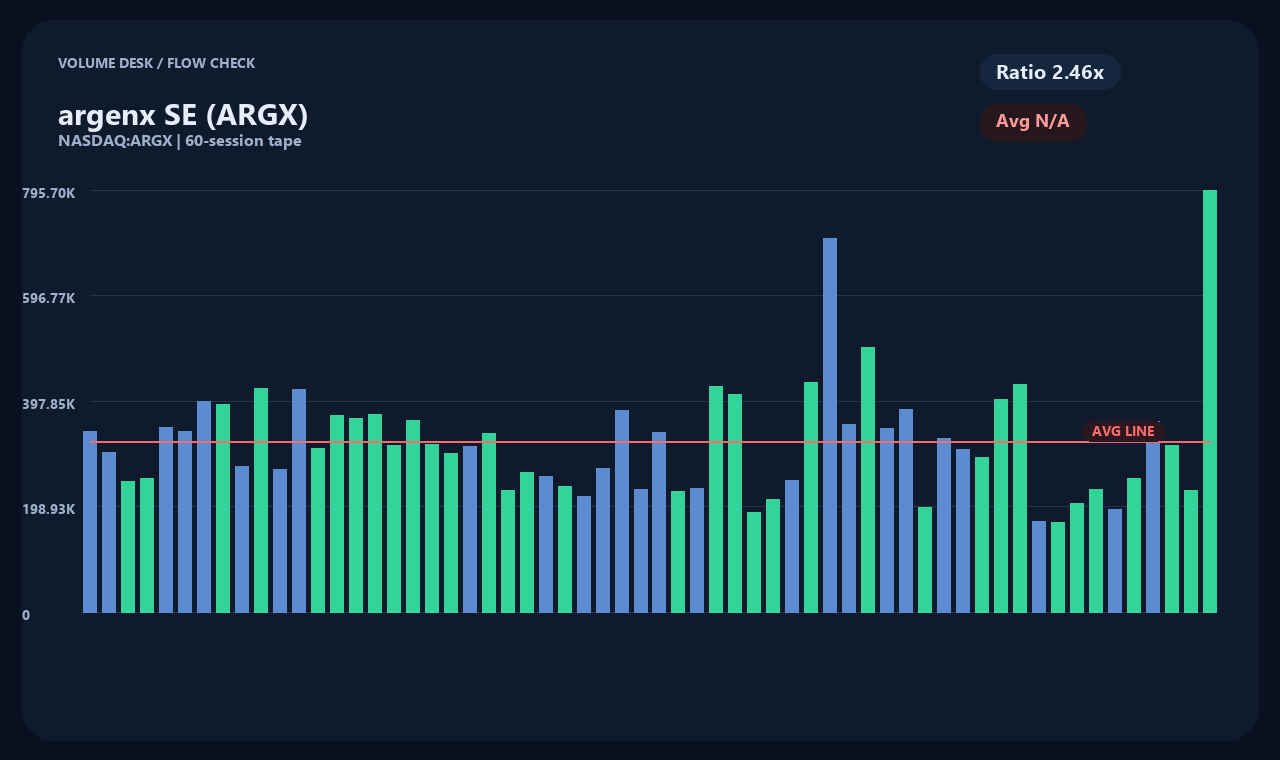This screenshot has height=760, width=1280.
Task: Click the argenx SE (ARGX) title
Action: (x=183, y=115)
